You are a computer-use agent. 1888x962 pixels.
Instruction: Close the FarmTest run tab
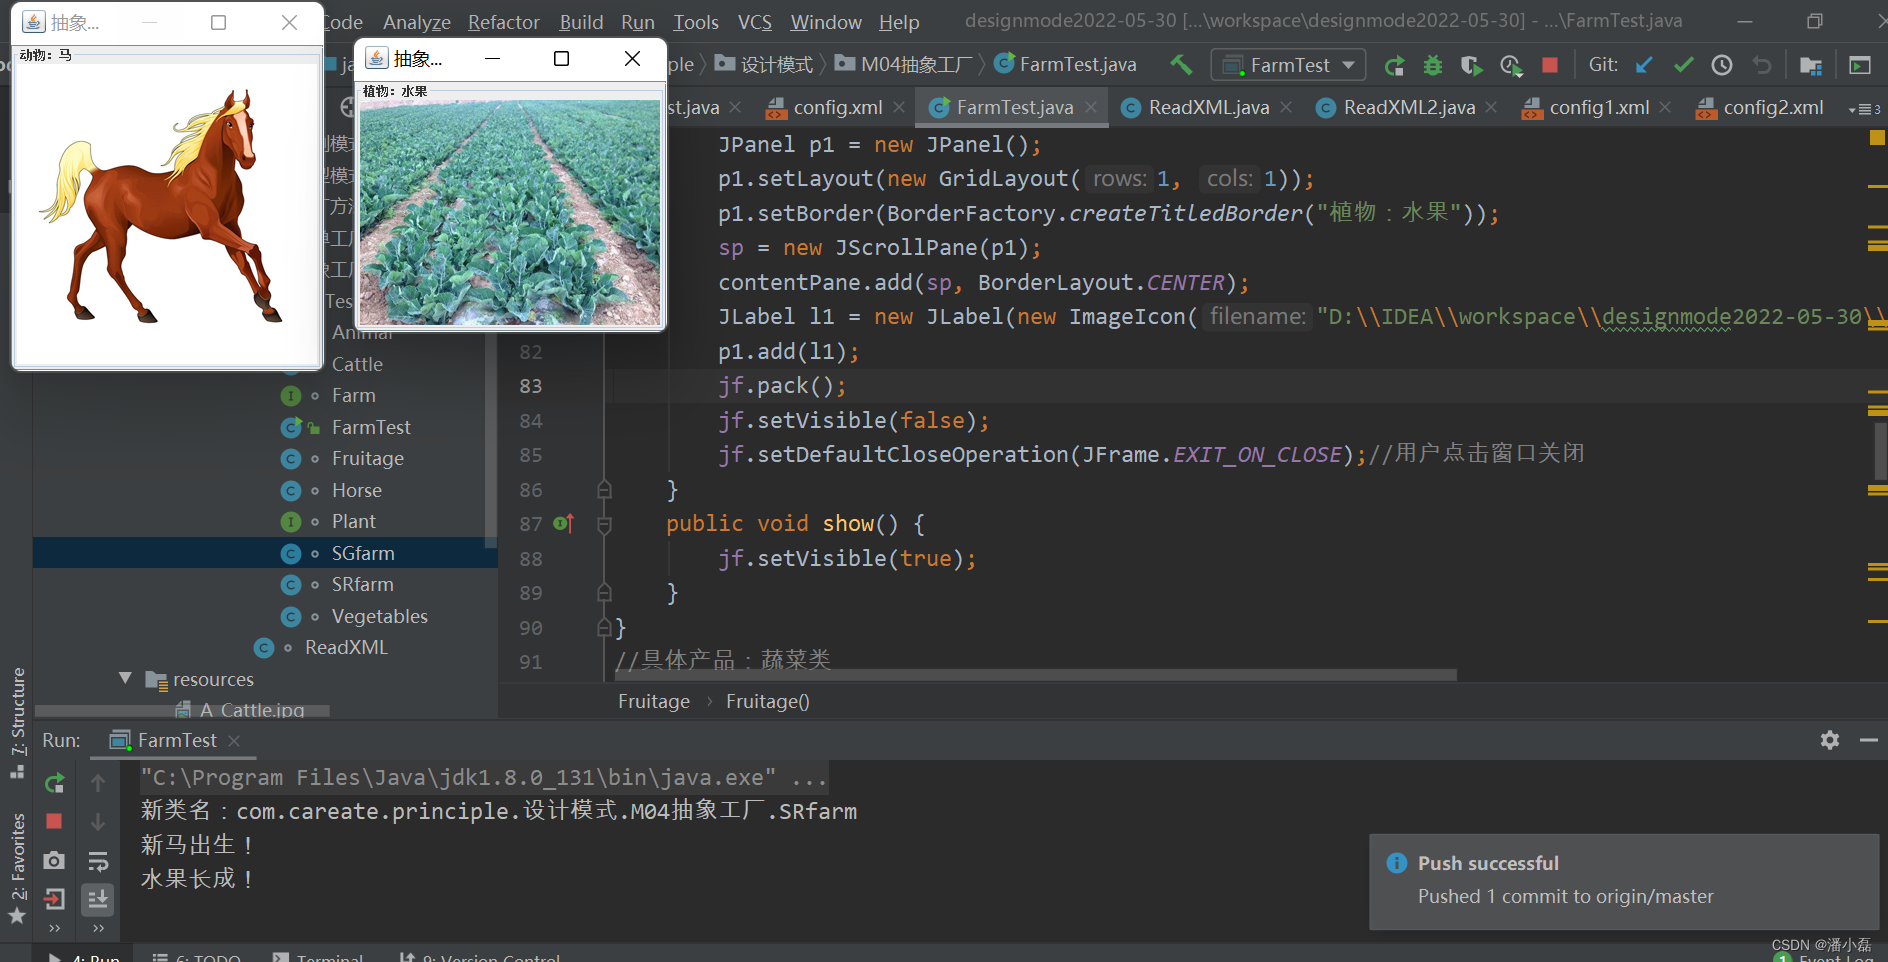point(234,741)
